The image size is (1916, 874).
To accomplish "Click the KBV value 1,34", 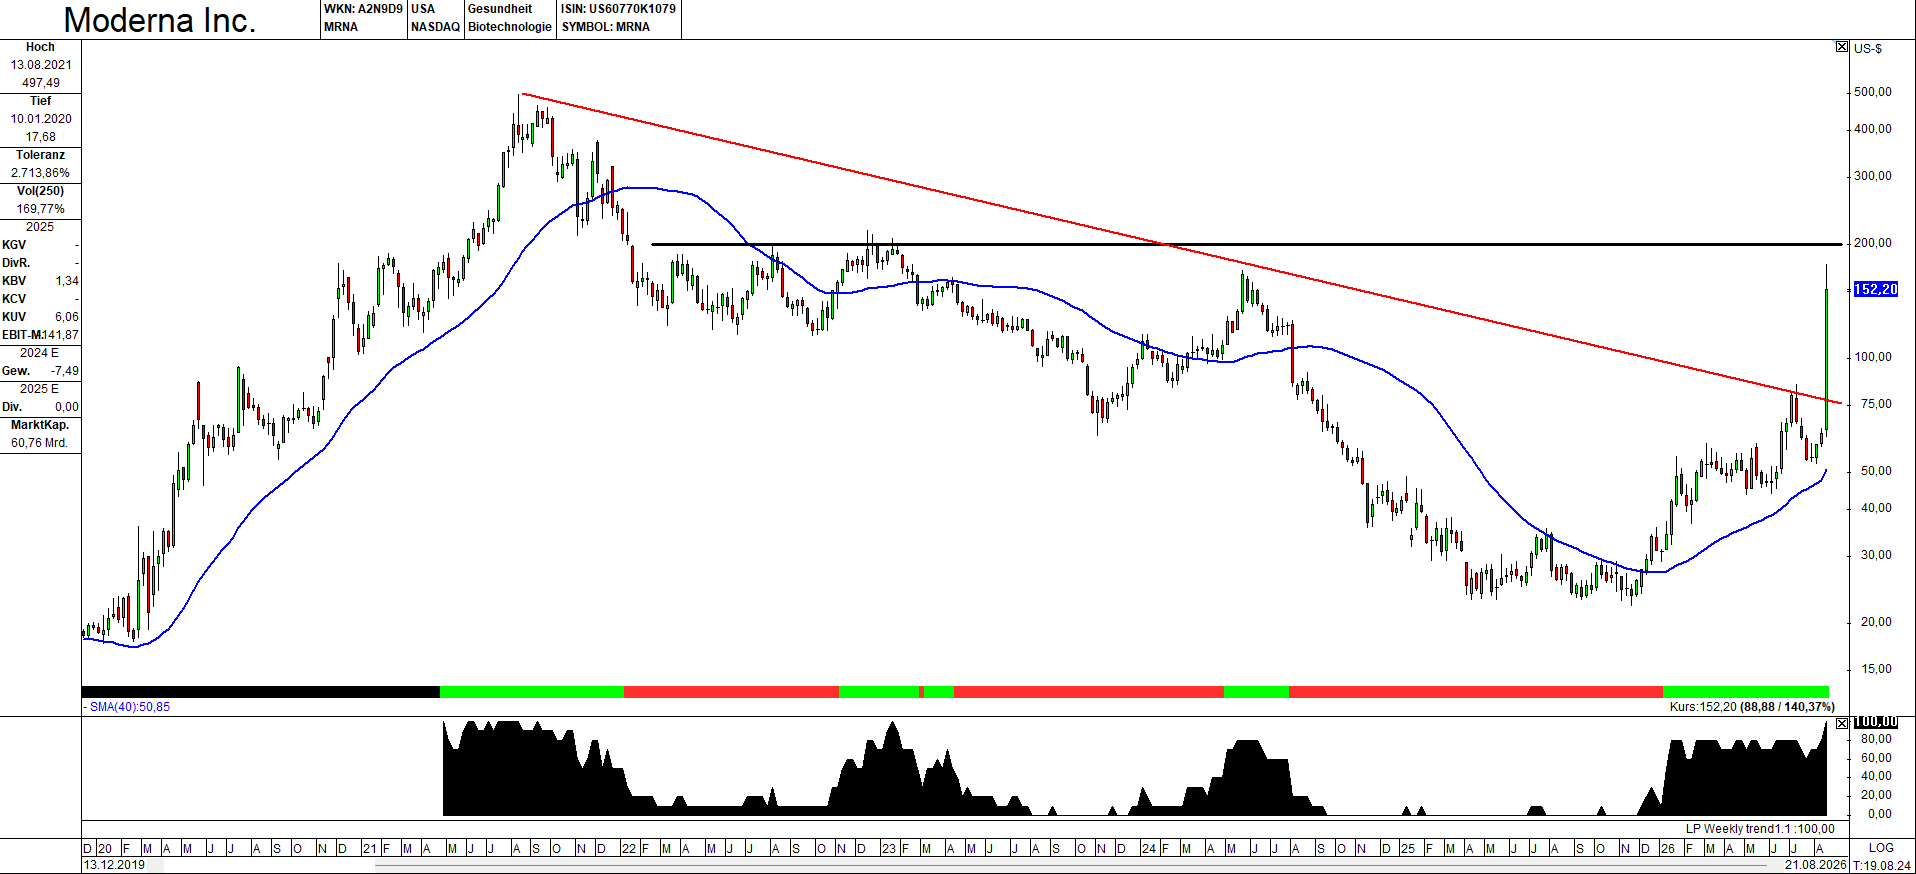I will pyautogui.click(x=67, y=281).
